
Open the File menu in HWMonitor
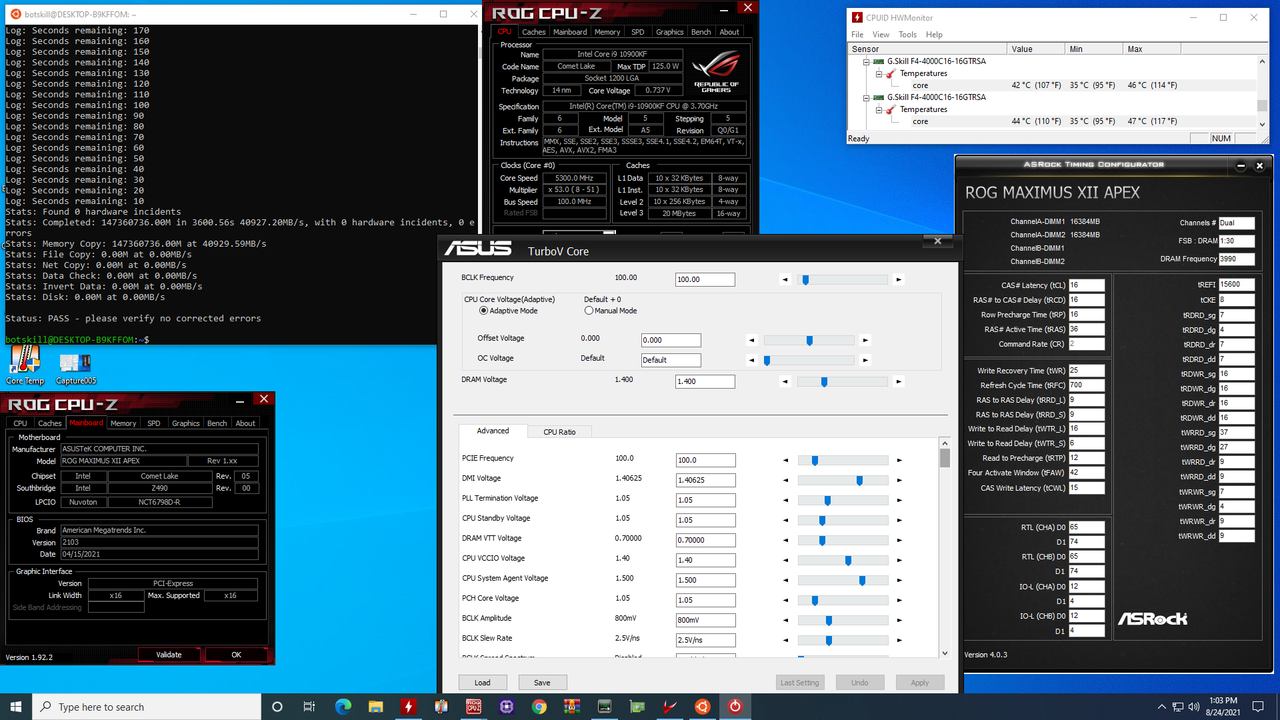857,34
